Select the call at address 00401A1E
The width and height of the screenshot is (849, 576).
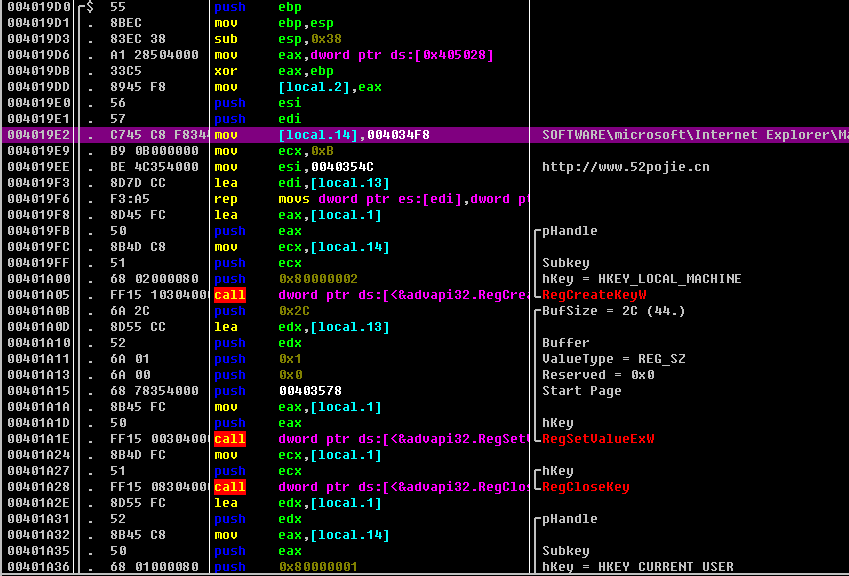pos(230,439)
